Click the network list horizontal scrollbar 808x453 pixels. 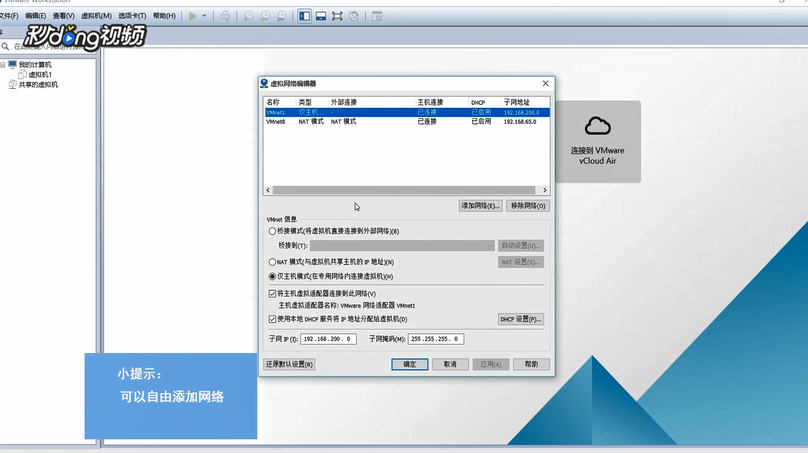[404, 190]
